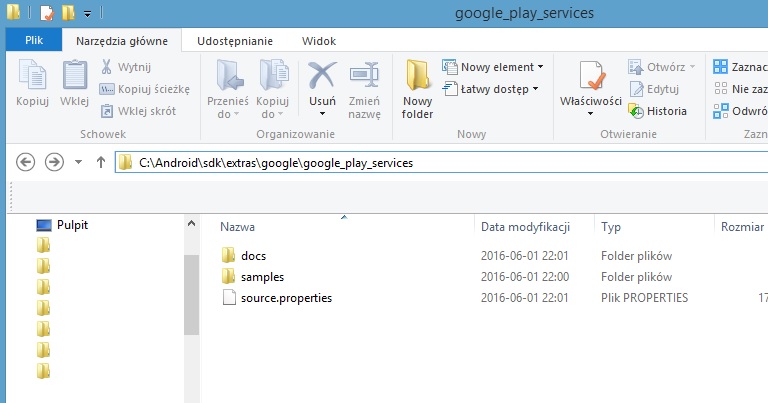Click the Kopiuj (copy) icon in Schowek

pos(32,76)
